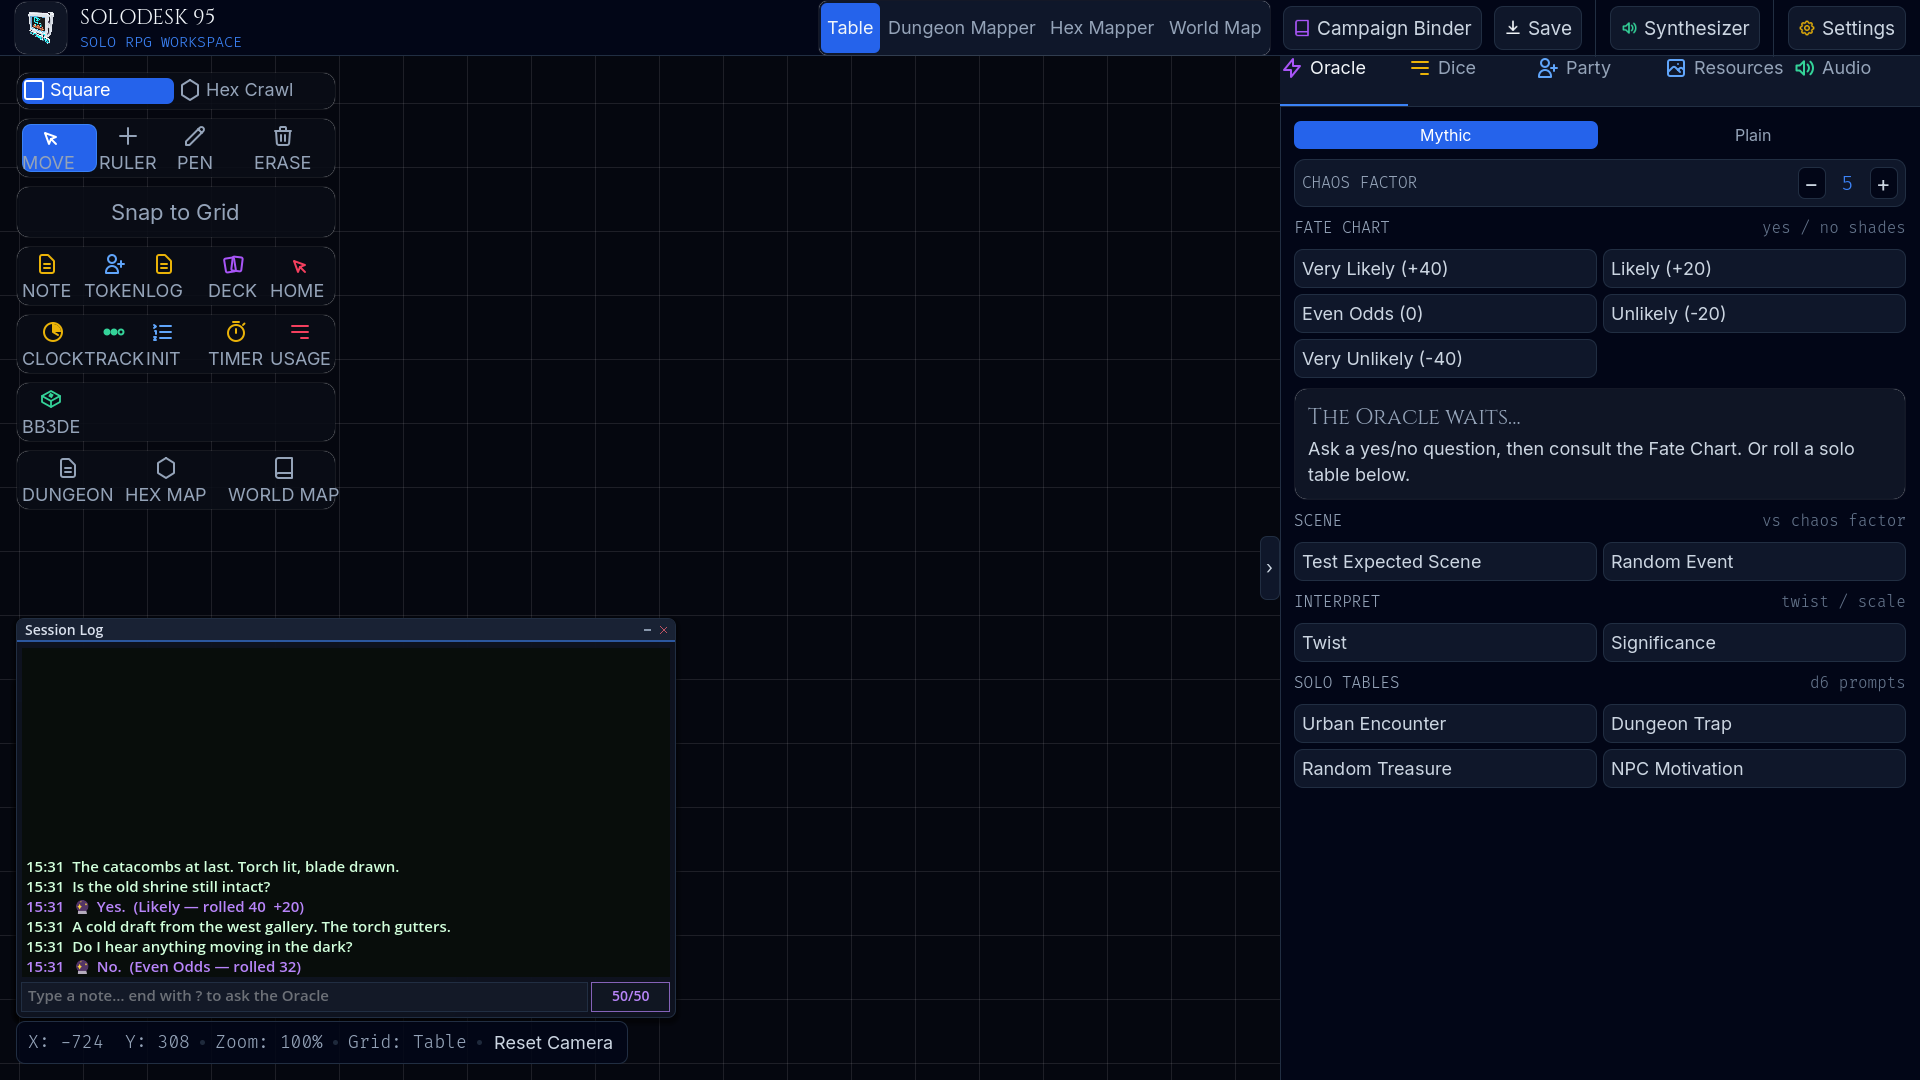
Task: Add a Token to the table
Action: 115,276
